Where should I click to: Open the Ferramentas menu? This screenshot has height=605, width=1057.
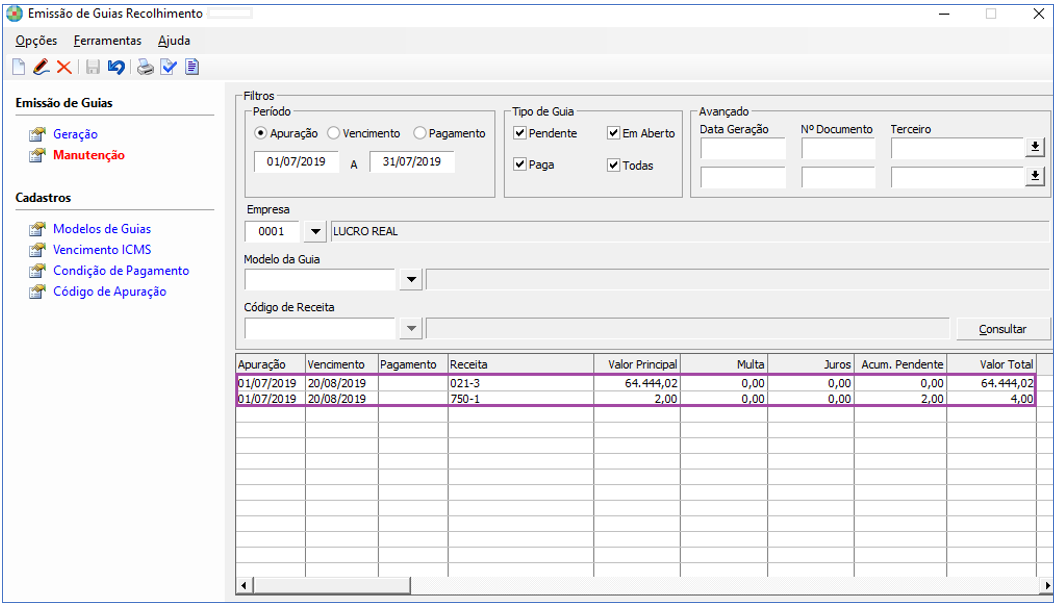pyautogui.click(x=108, y=40)
